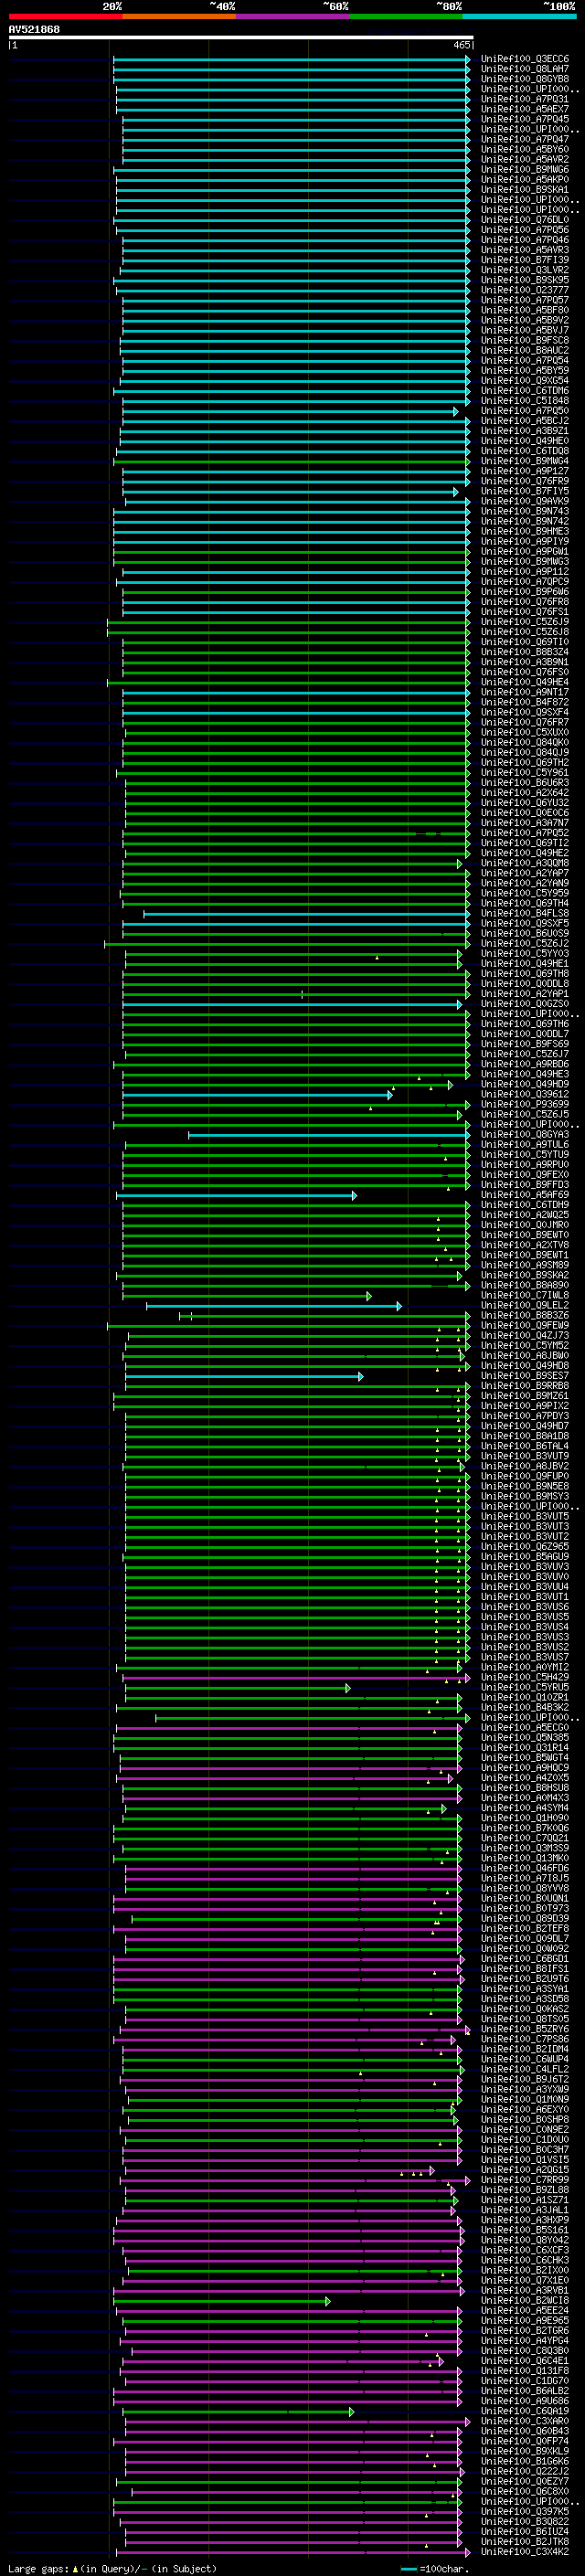Screen dimensions: 585x2576
Task: Click the cyan alignment bar for UniRef100_Q3ECC6
Action: pos(291,59)
